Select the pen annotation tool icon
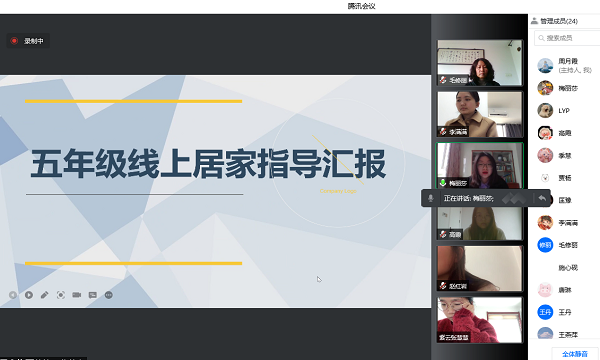The image size is (600, 360). tap(45, 295)
